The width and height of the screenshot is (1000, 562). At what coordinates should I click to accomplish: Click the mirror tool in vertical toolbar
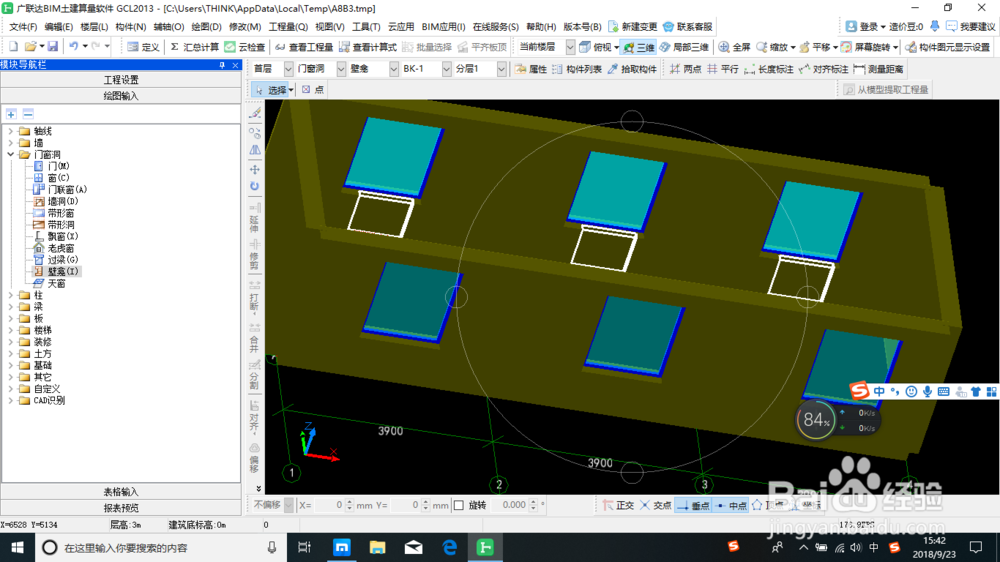(x=254, y=151)
